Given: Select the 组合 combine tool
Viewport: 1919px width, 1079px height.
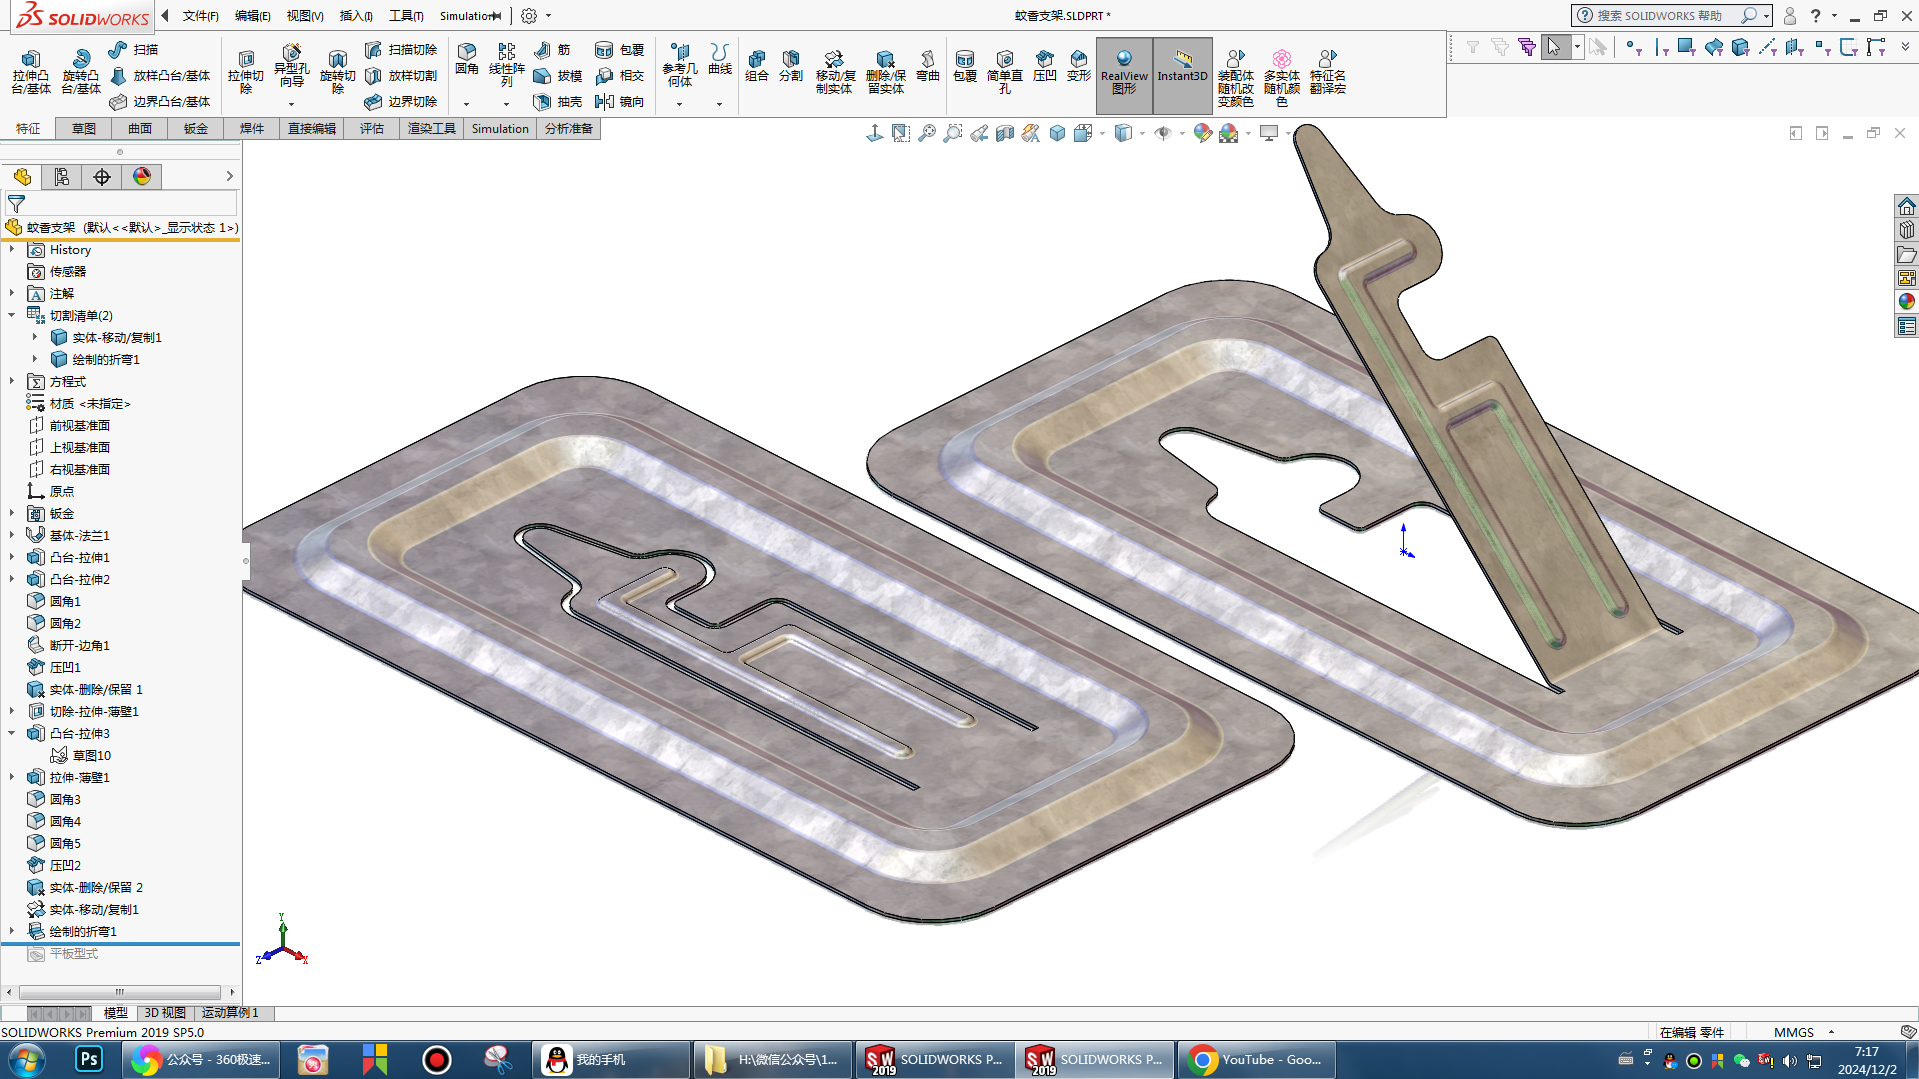Looking at the screenshot, I should (757, 66).
